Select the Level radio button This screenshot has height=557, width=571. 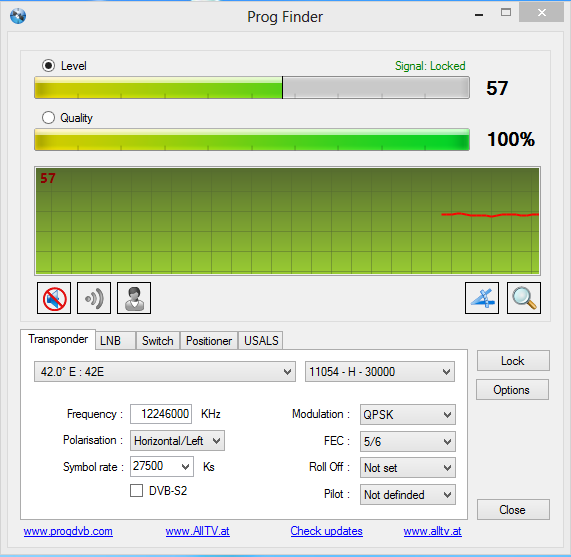pyautogui.click(x=48, y=66)
